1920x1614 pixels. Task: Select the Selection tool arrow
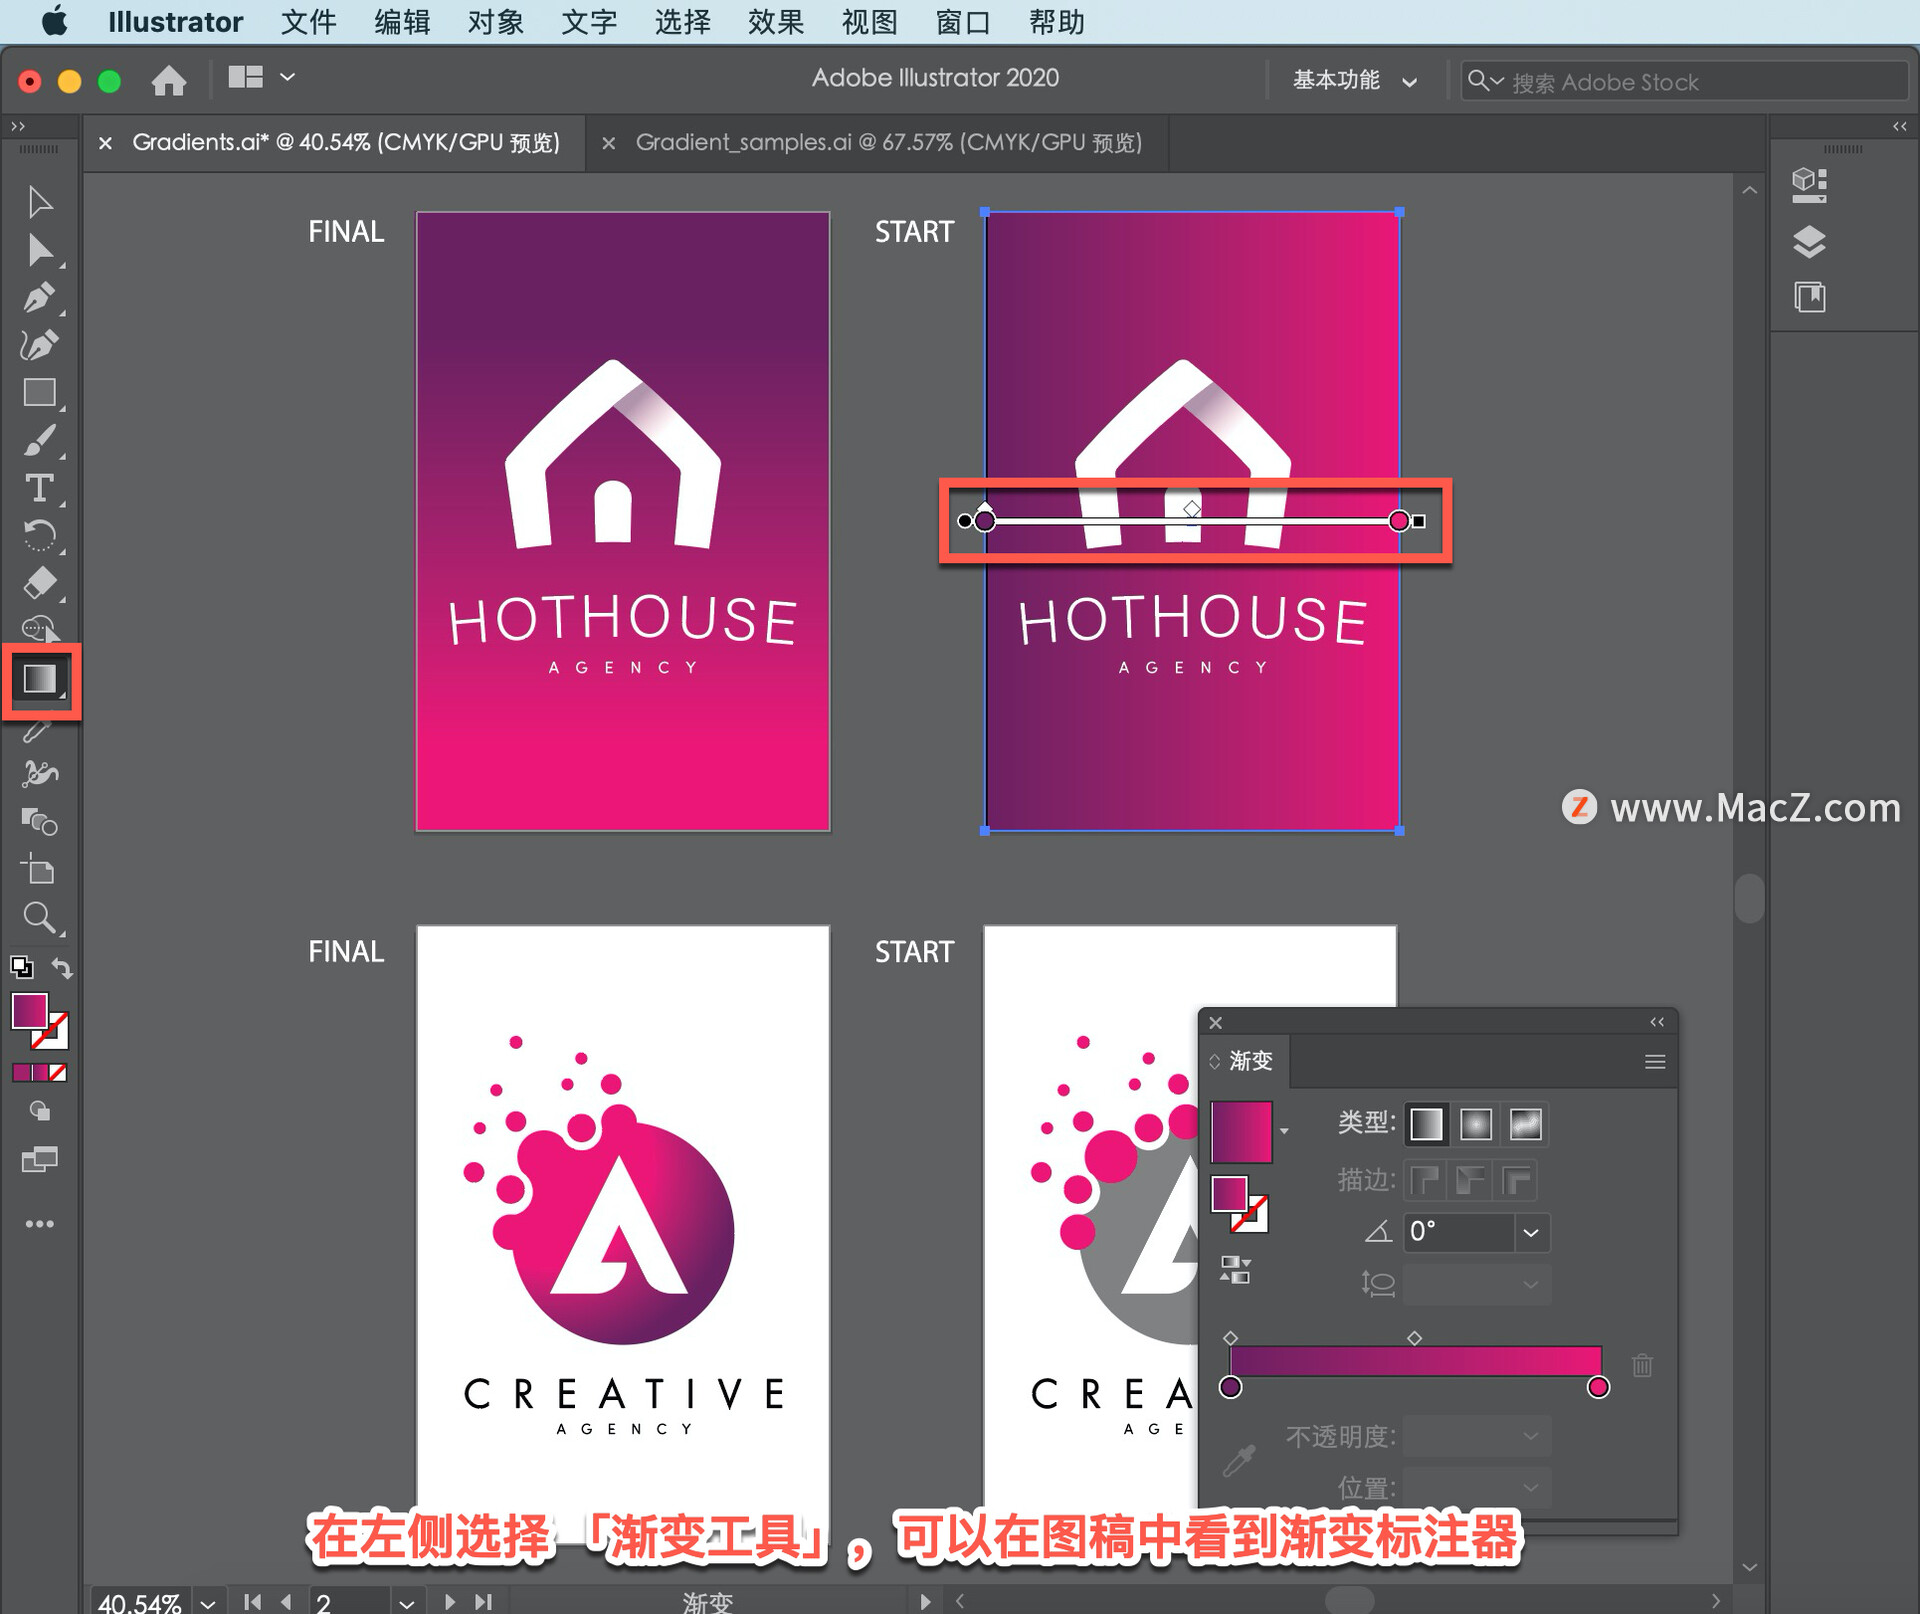click(40, 202)
